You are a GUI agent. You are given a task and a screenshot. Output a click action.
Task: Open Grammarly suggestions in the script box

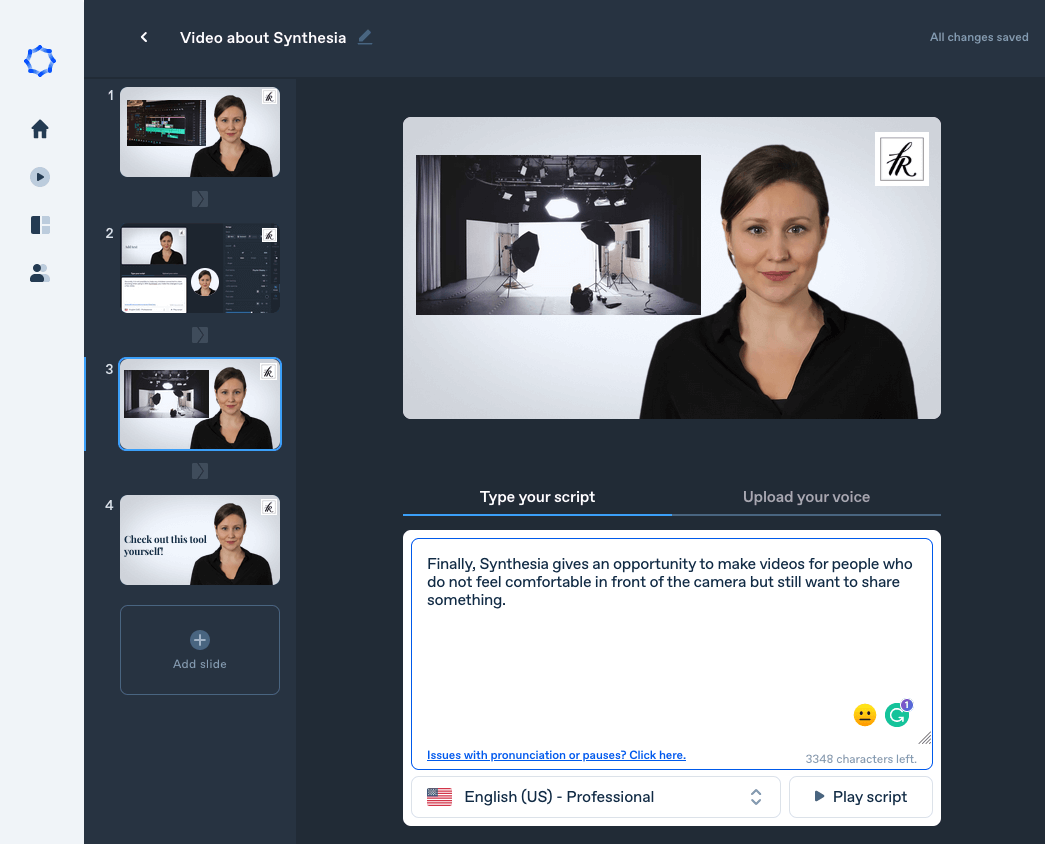[x=897, y=714]
